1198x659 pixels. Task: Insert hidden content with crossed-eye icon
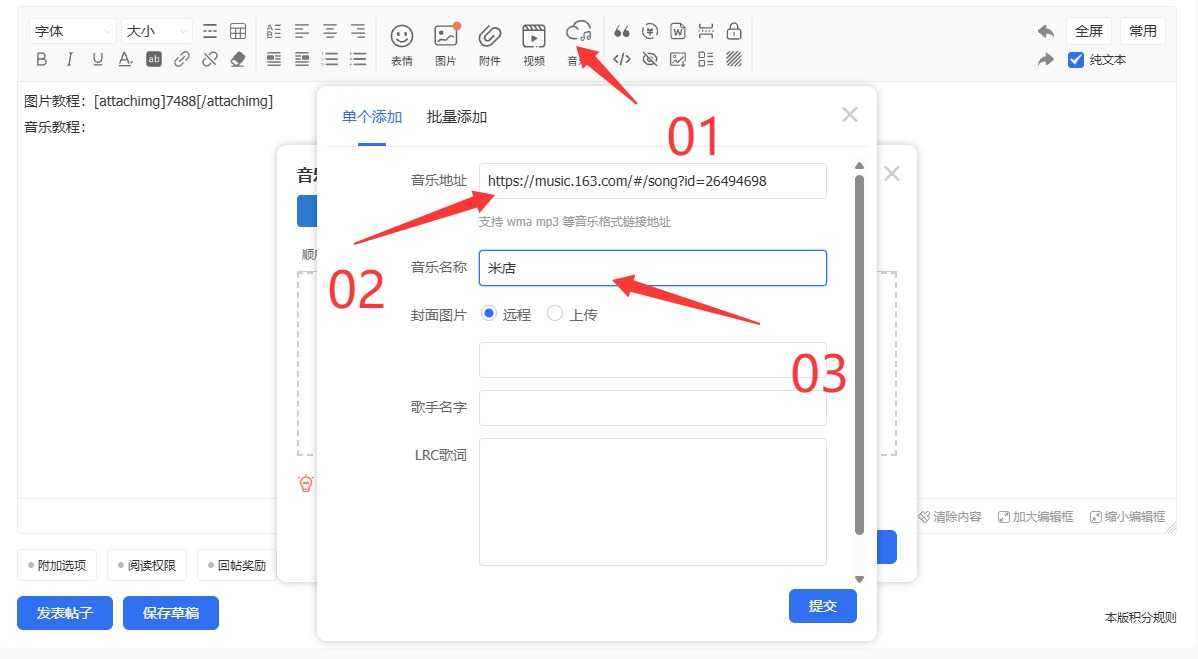(x=650, y=60)
